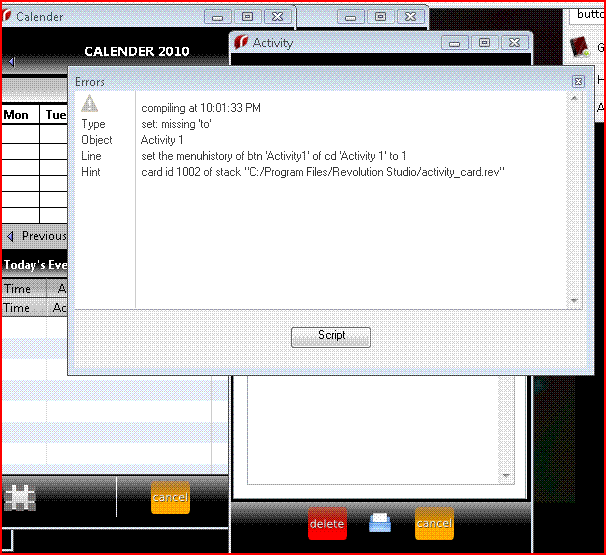This screenshot has width=606, height=555.
Task: Minimize the Activity window
Action: [x=454, y=43]
